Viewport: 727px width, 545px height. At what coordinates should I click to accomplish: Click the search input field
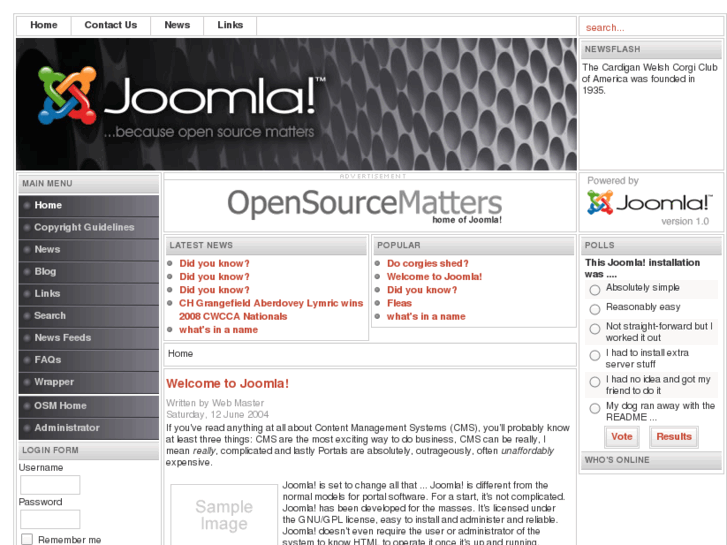pyautogui.click(x=651, y=27)
